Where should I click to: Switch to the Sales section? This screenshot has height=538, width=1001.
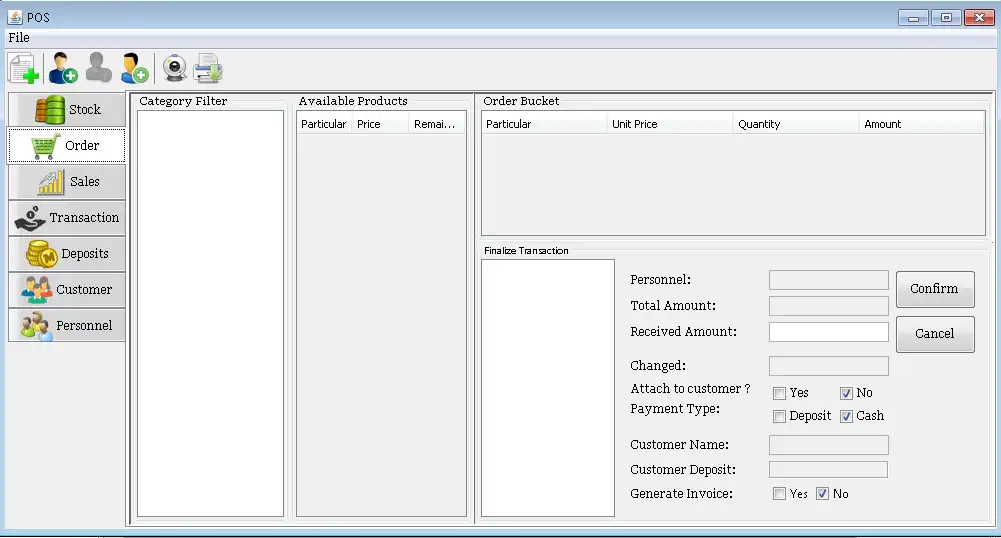(67, 181)
